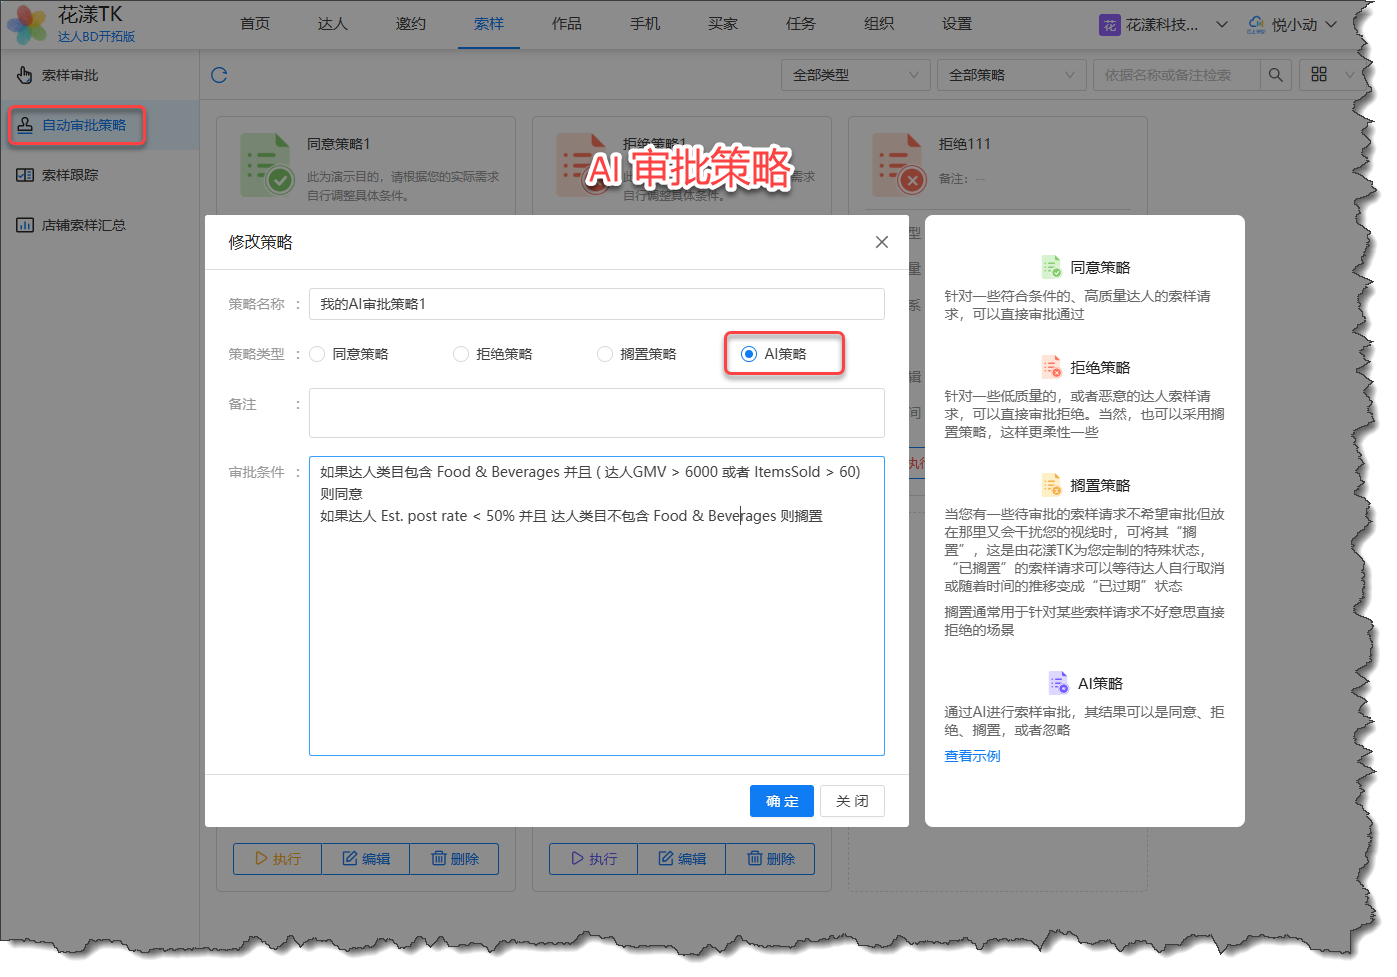Select the 拒绝策略 radio button
The width and height of the screenshot is (1397, 977).
(461, 354)
